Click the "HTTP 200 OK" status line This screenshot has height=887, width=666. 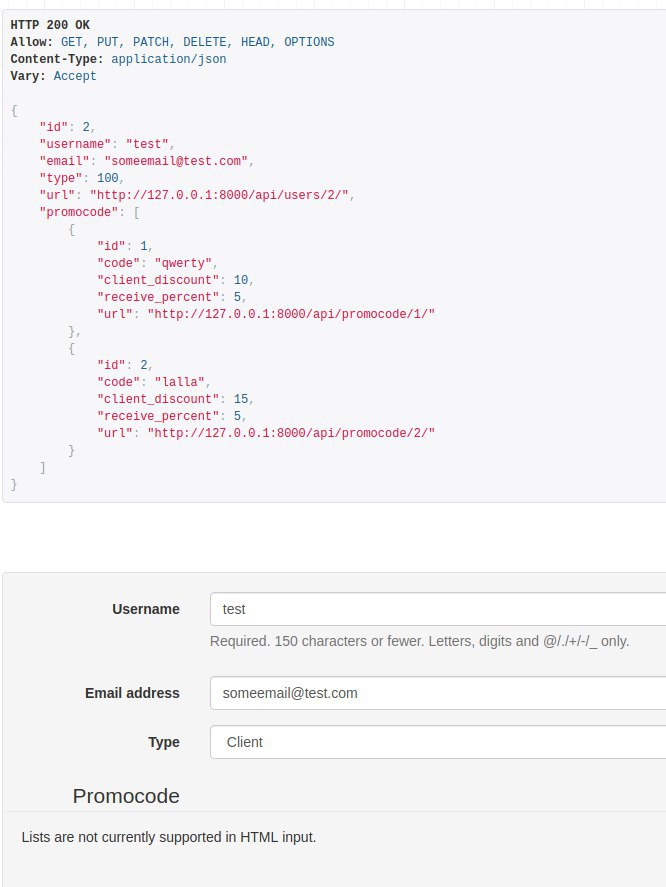coord(50,25)
